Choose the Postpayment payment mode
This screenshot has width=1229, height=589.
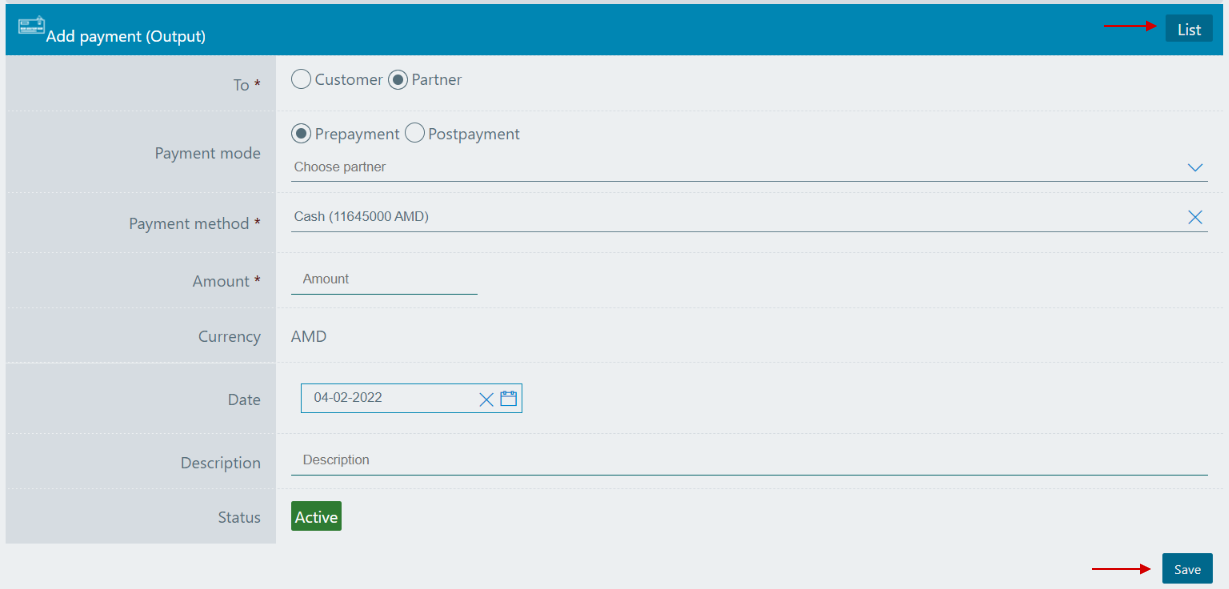click(414, 132)
